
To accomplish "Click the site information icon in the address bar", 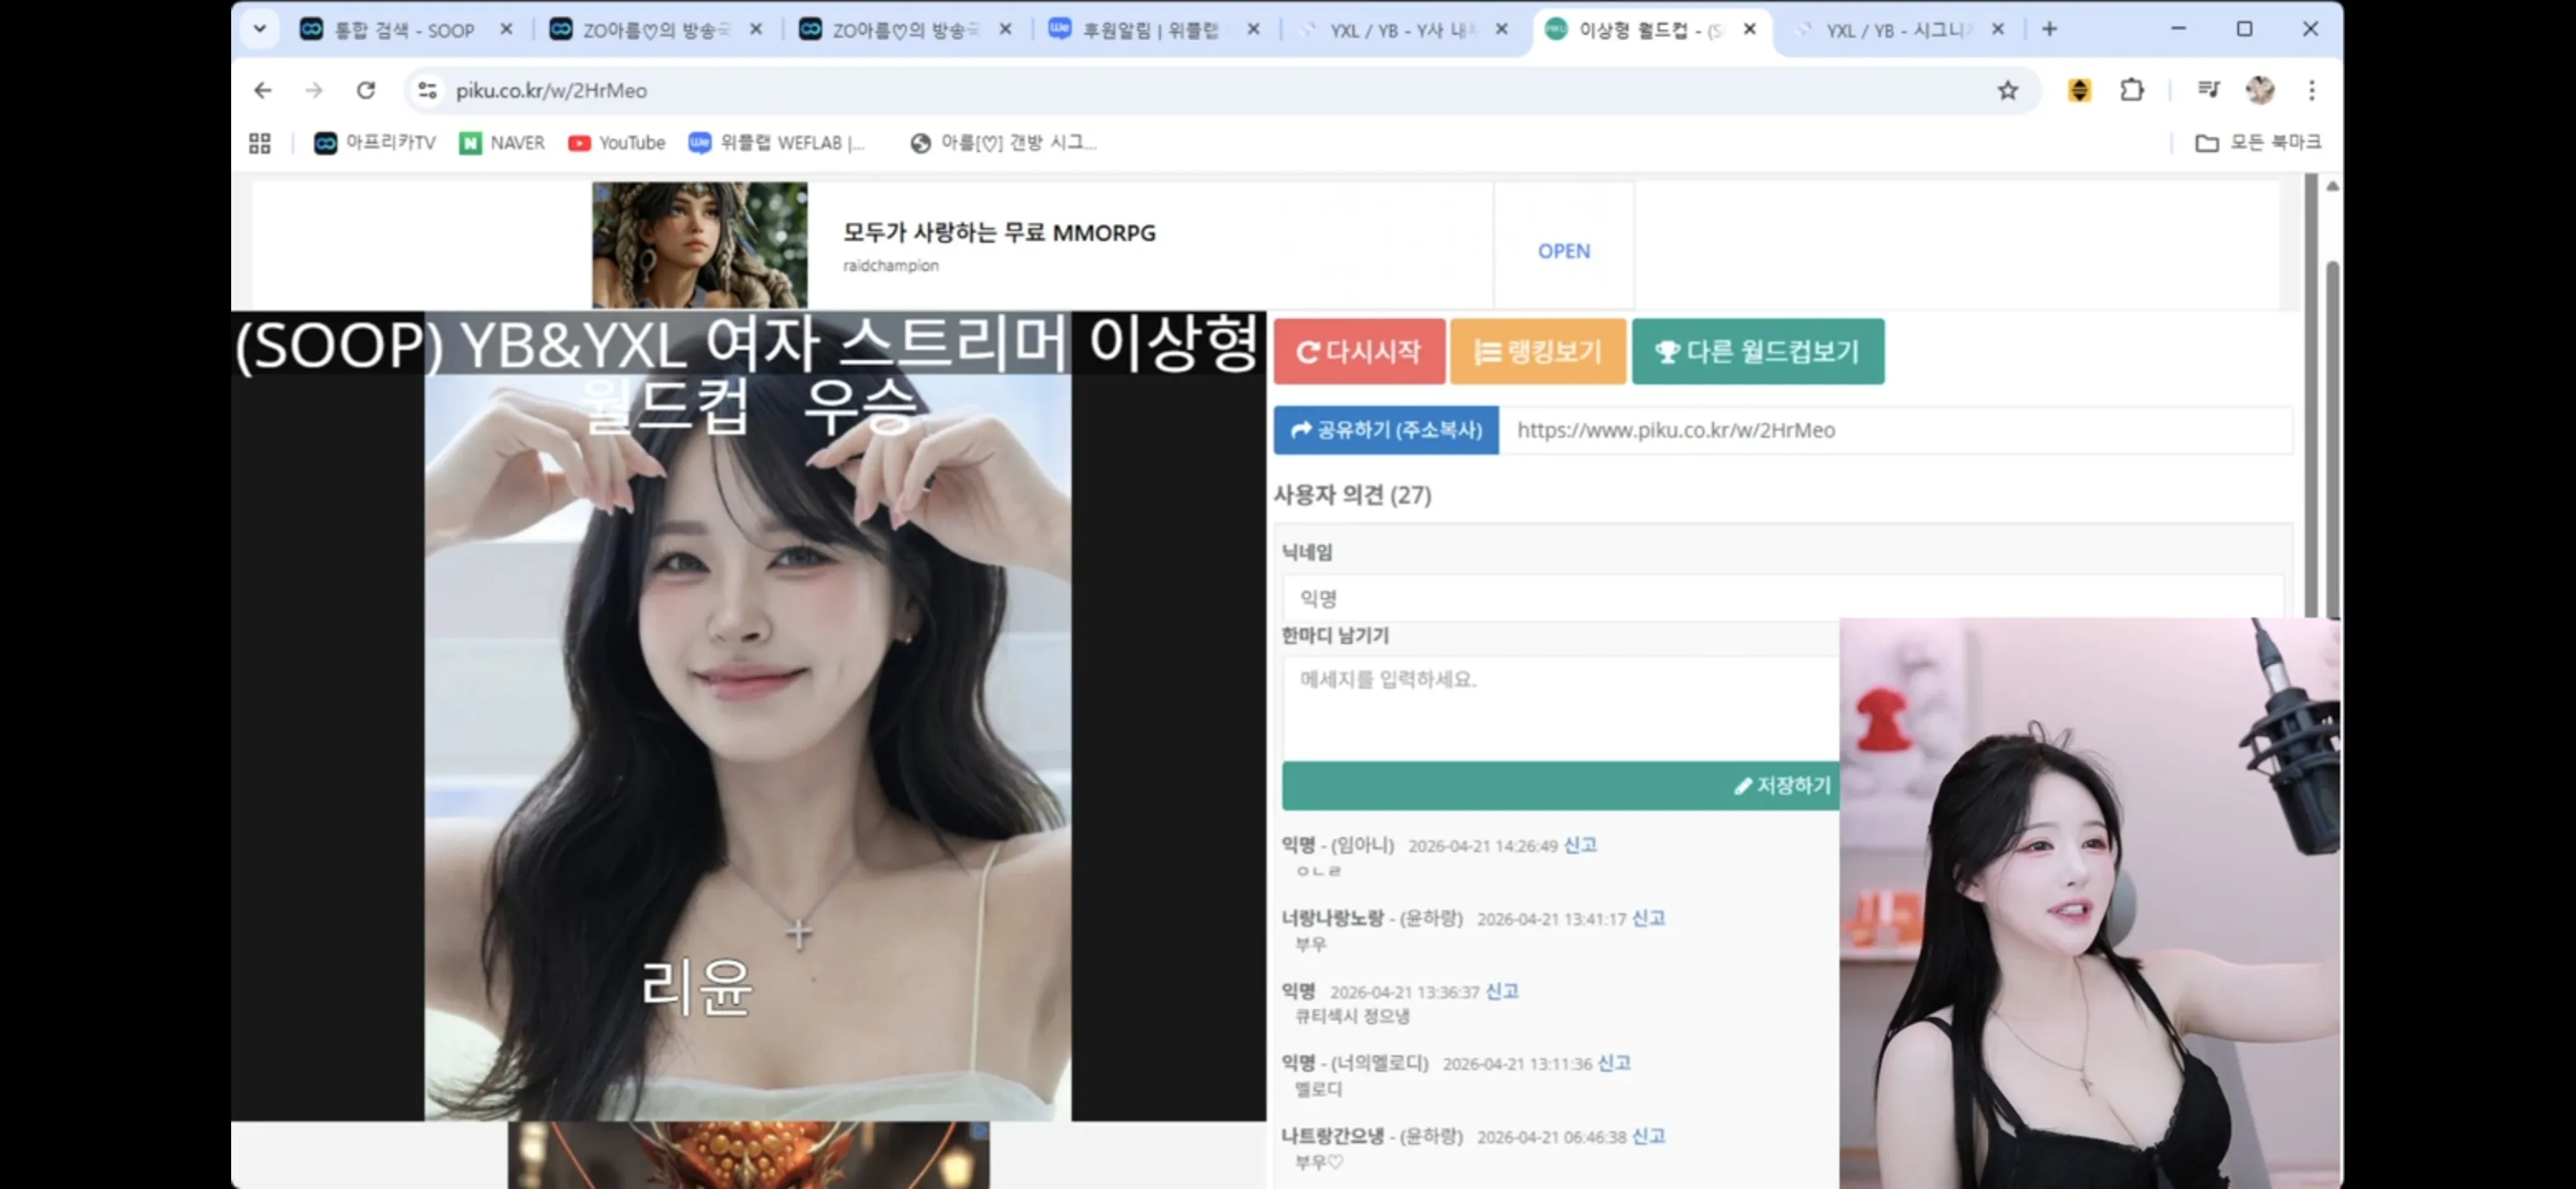I will click(x=427, y=90).
